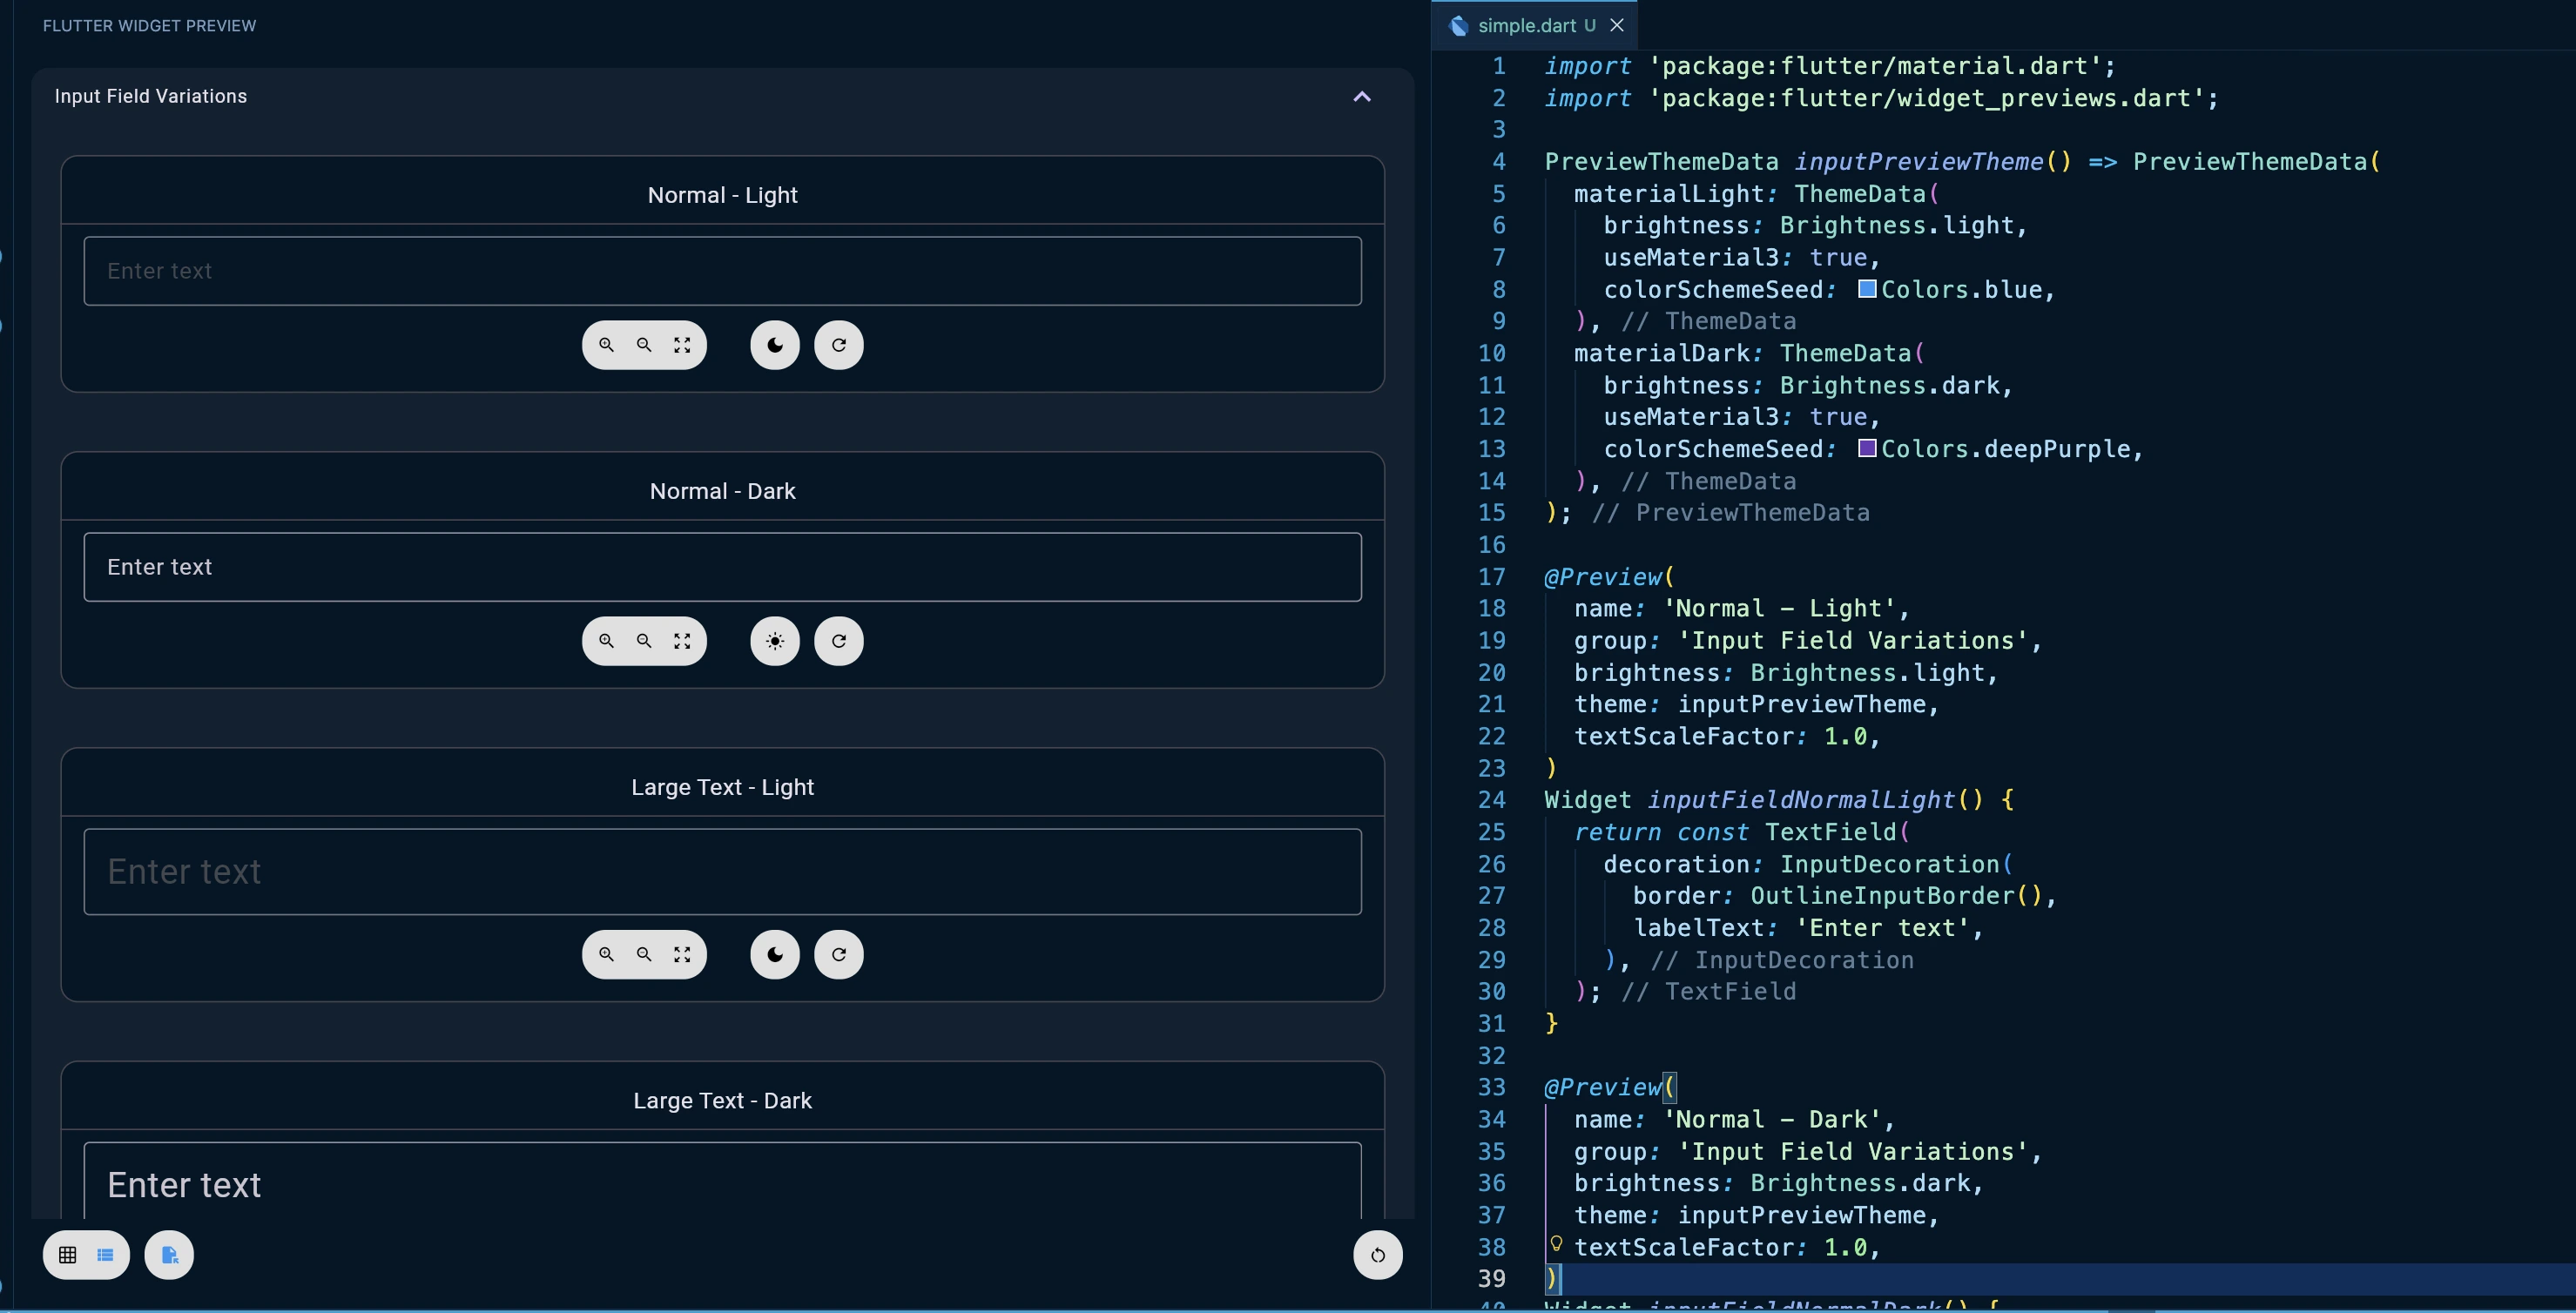2576x1313 pixels.
Task: Click the refresh icon at bottom right
Action: coord(1378,1256)
